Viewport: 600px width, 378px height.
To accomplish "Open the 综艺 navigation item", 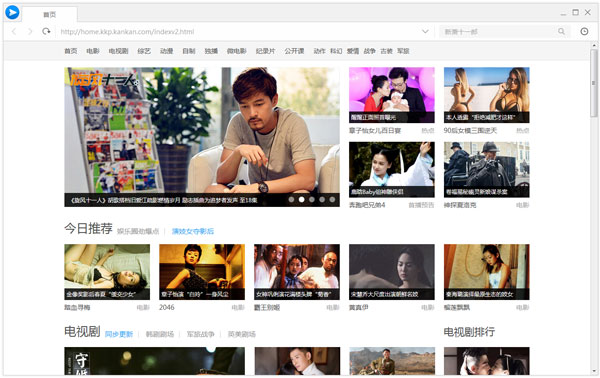I will (x=144, y=51).
